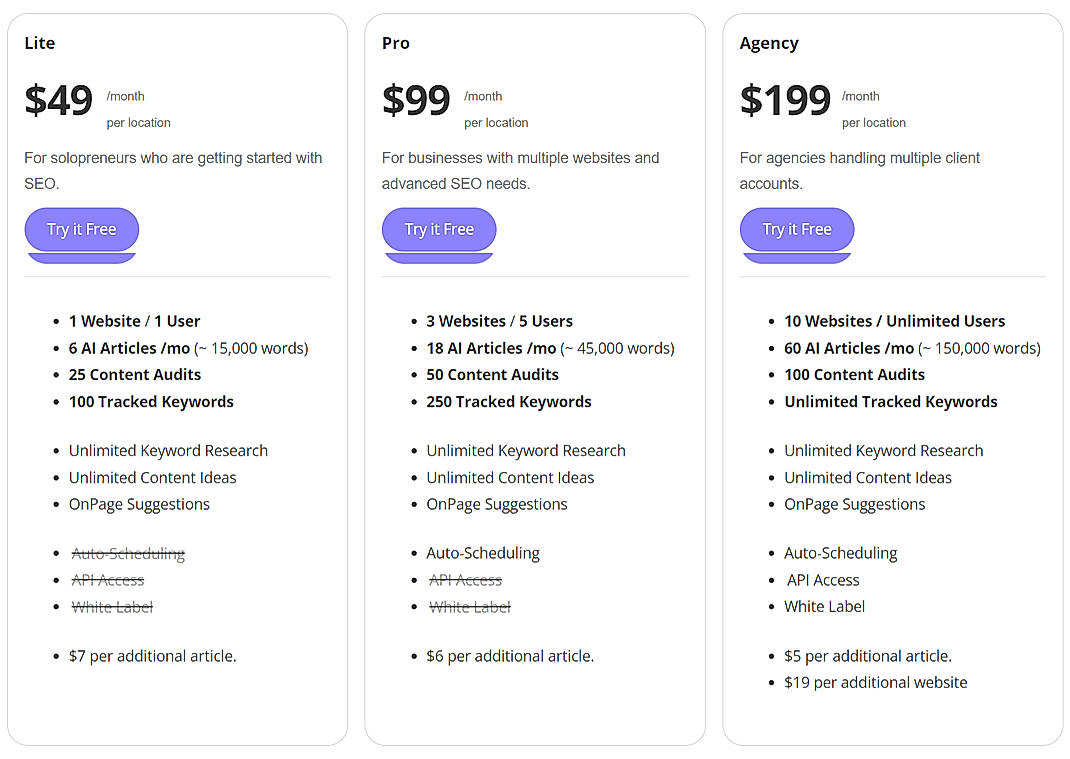Select the Lite plan title
Viewport: 1070px width, 759px height.
coord(39,43)
